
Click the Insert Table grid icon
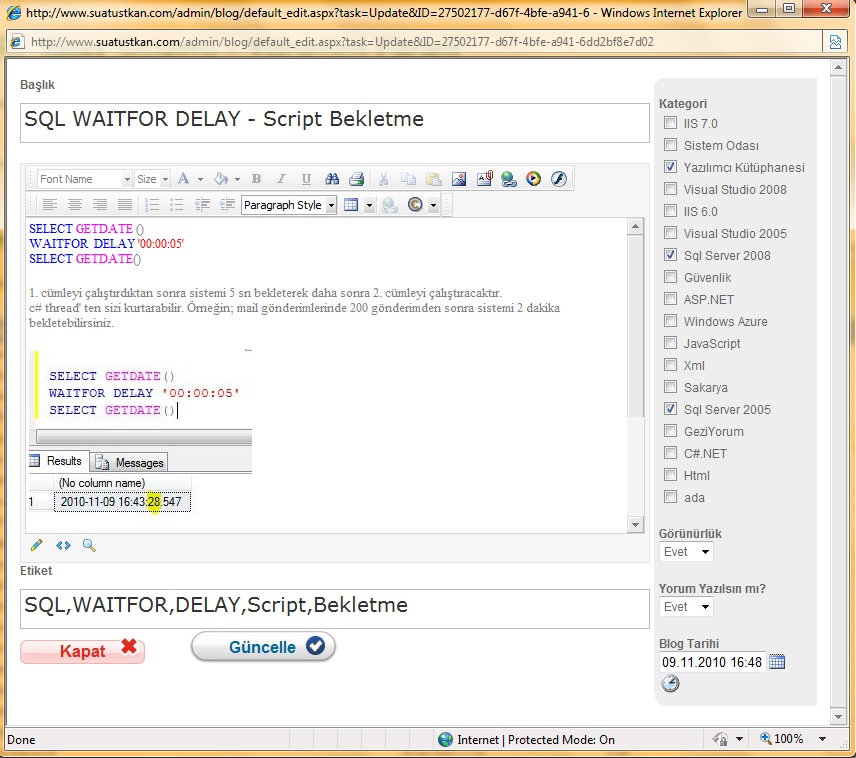pyautogui.click(x=351, y=205)
